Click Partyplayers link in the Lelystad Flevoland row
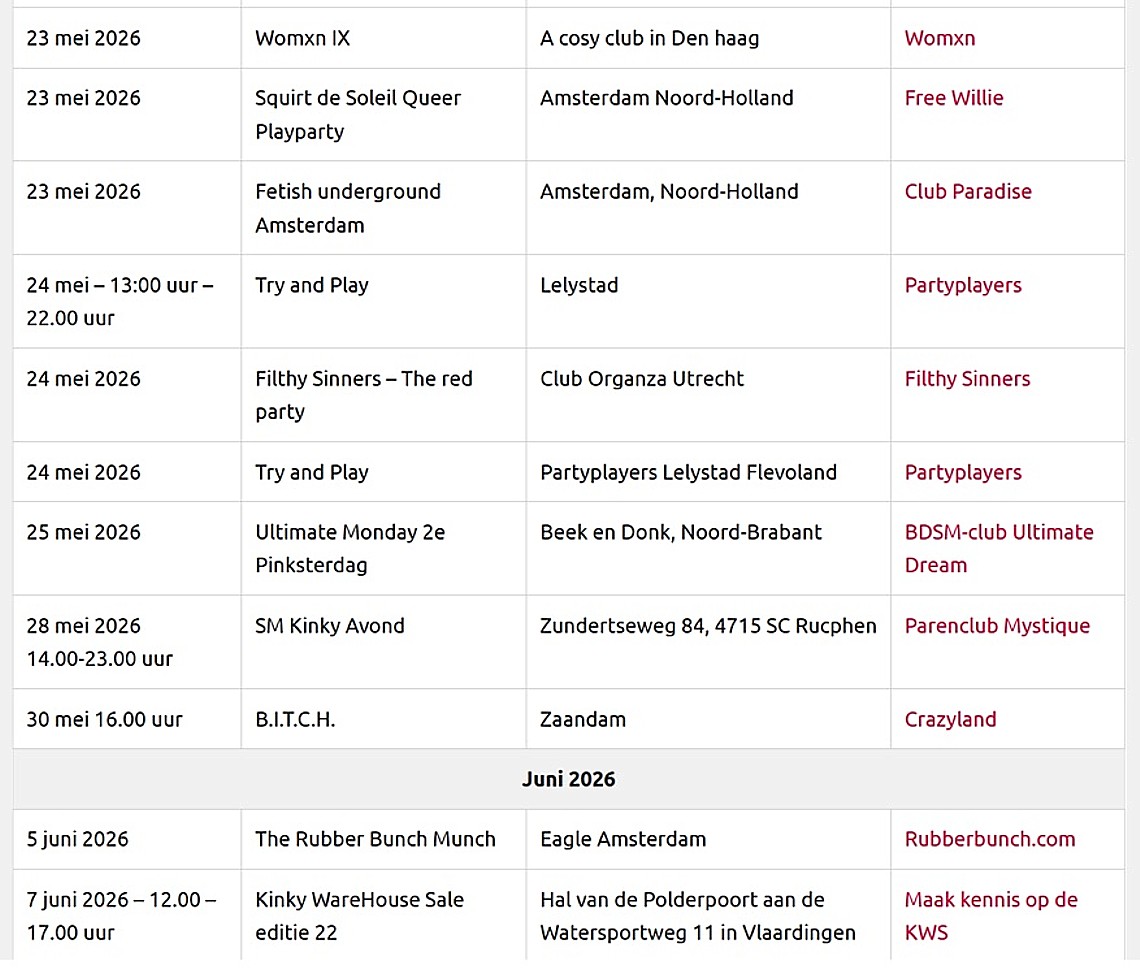 [x=963, y=473]
